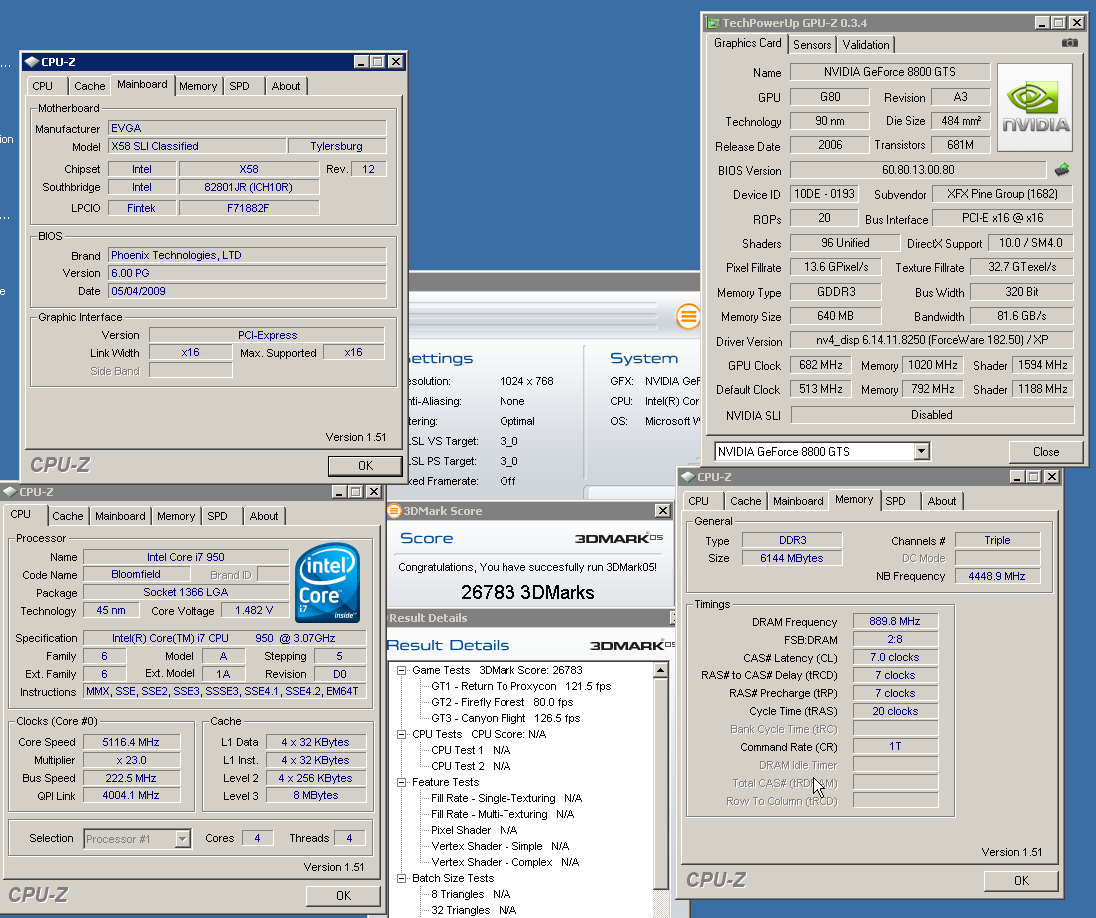Click the Core Speed 5116.4 MHz field
This screenshot has height=918, width=1096.
coord(131,742)
